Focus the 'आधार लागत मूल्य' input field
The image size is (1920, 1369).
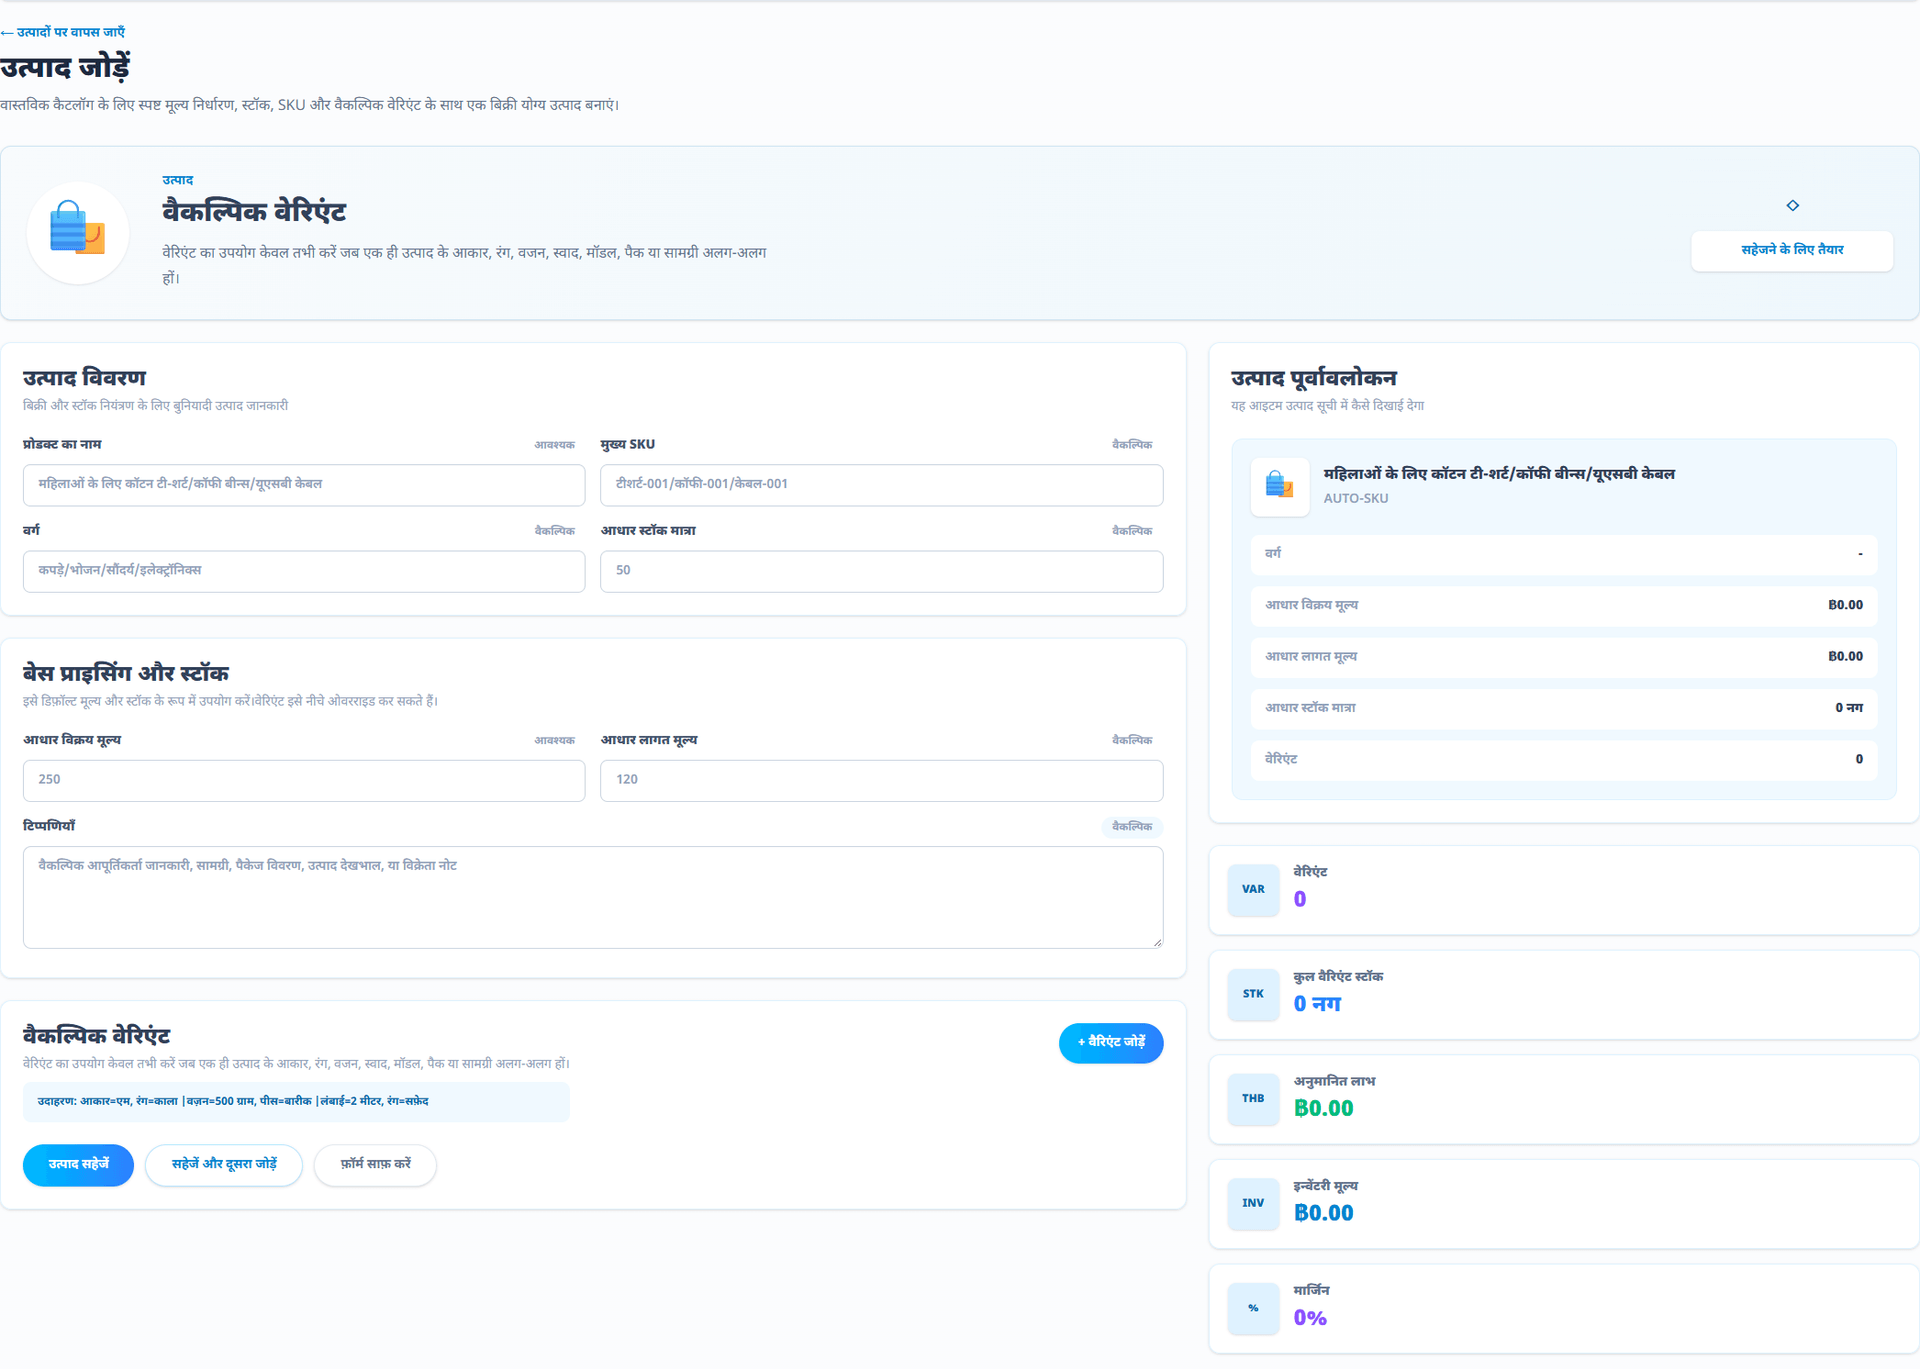point(881,780)
